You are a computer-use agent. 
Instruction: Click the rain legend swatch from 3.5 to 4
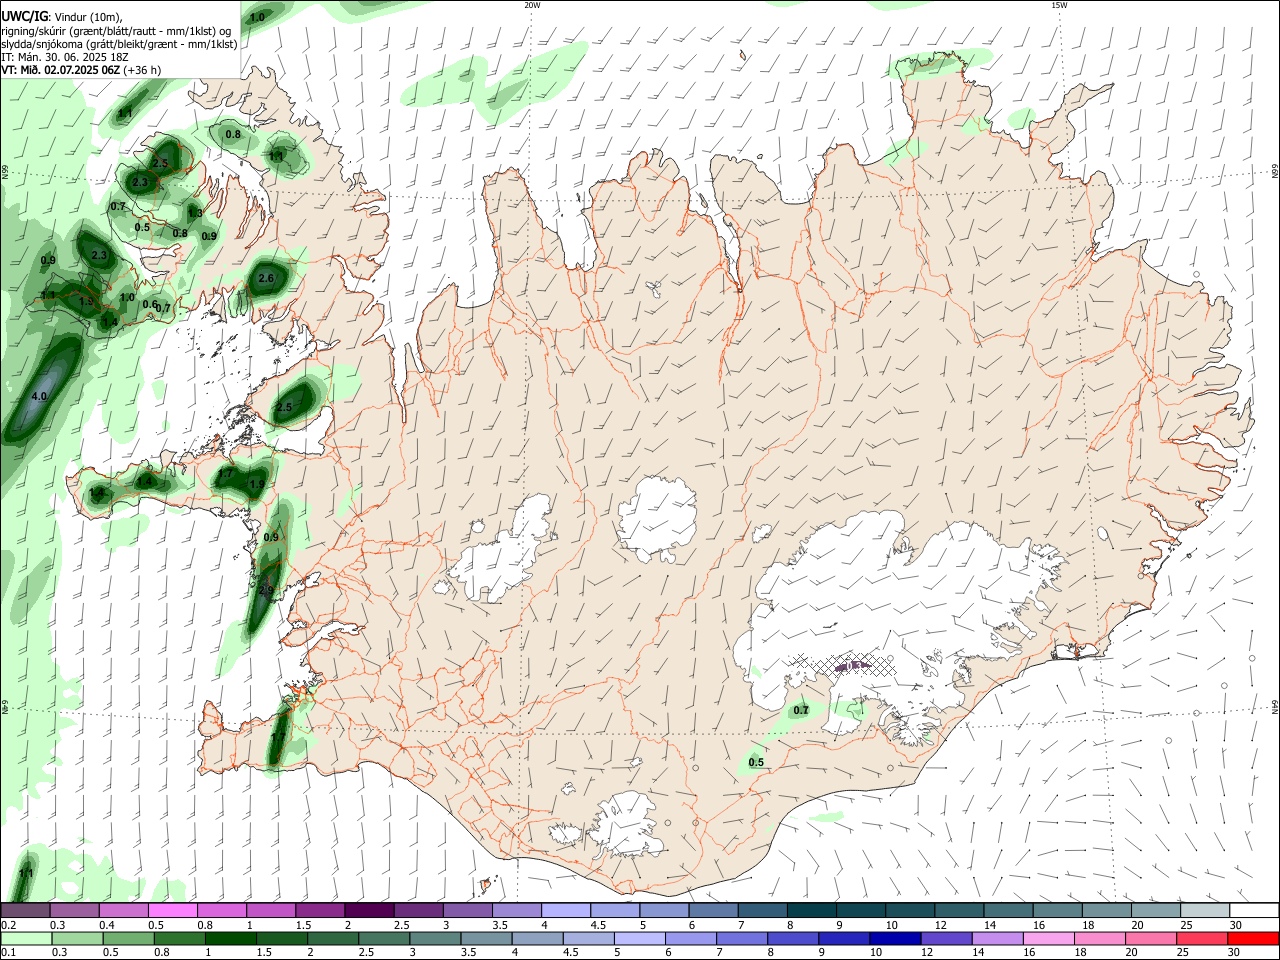click(x=487, y=938)
